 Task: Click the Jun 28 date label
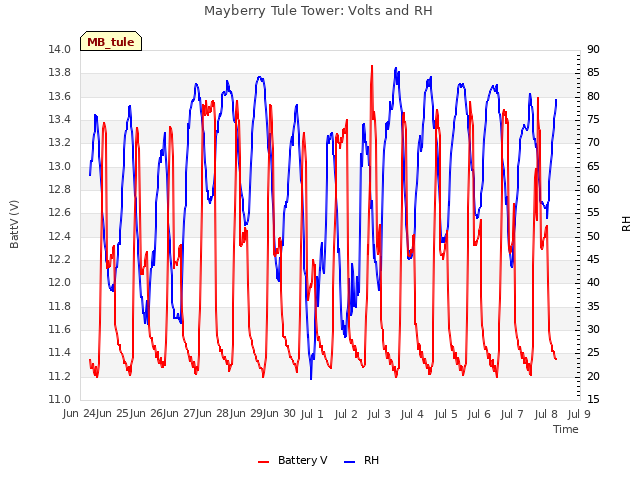click(x=213, y=414)
